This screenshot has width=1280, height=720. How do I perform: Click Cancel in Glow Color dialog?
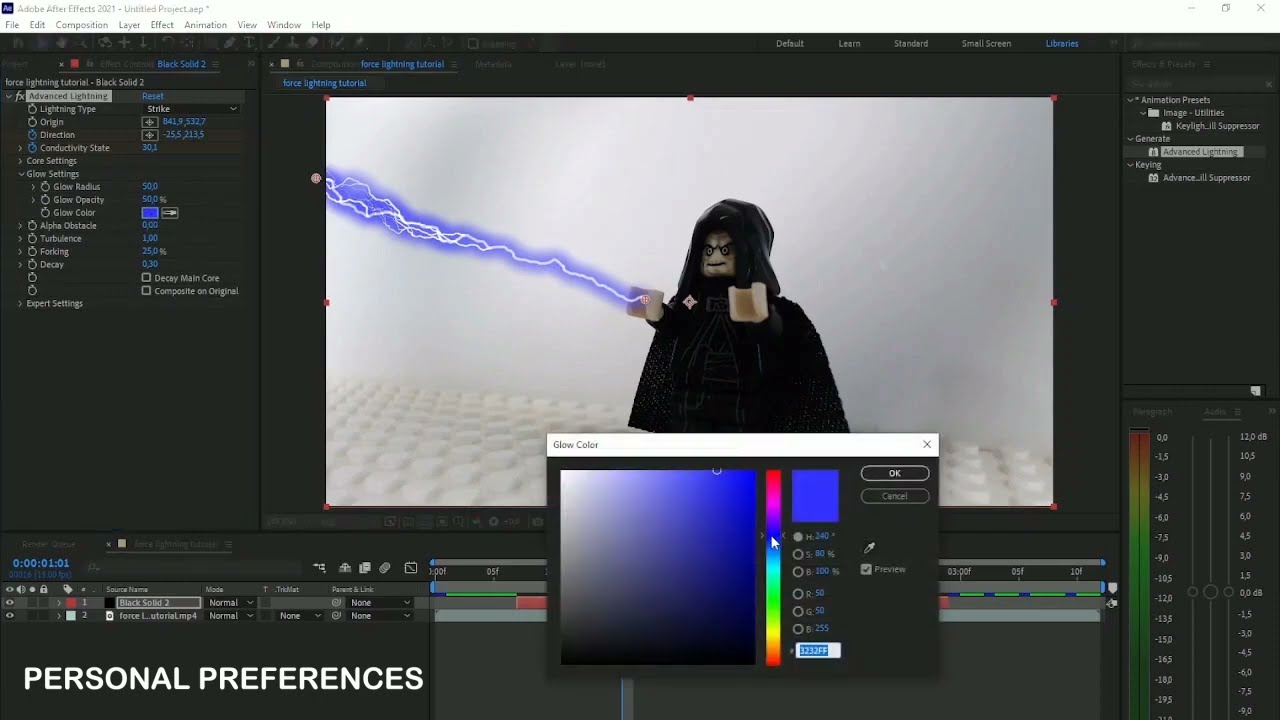click(895, 496)
